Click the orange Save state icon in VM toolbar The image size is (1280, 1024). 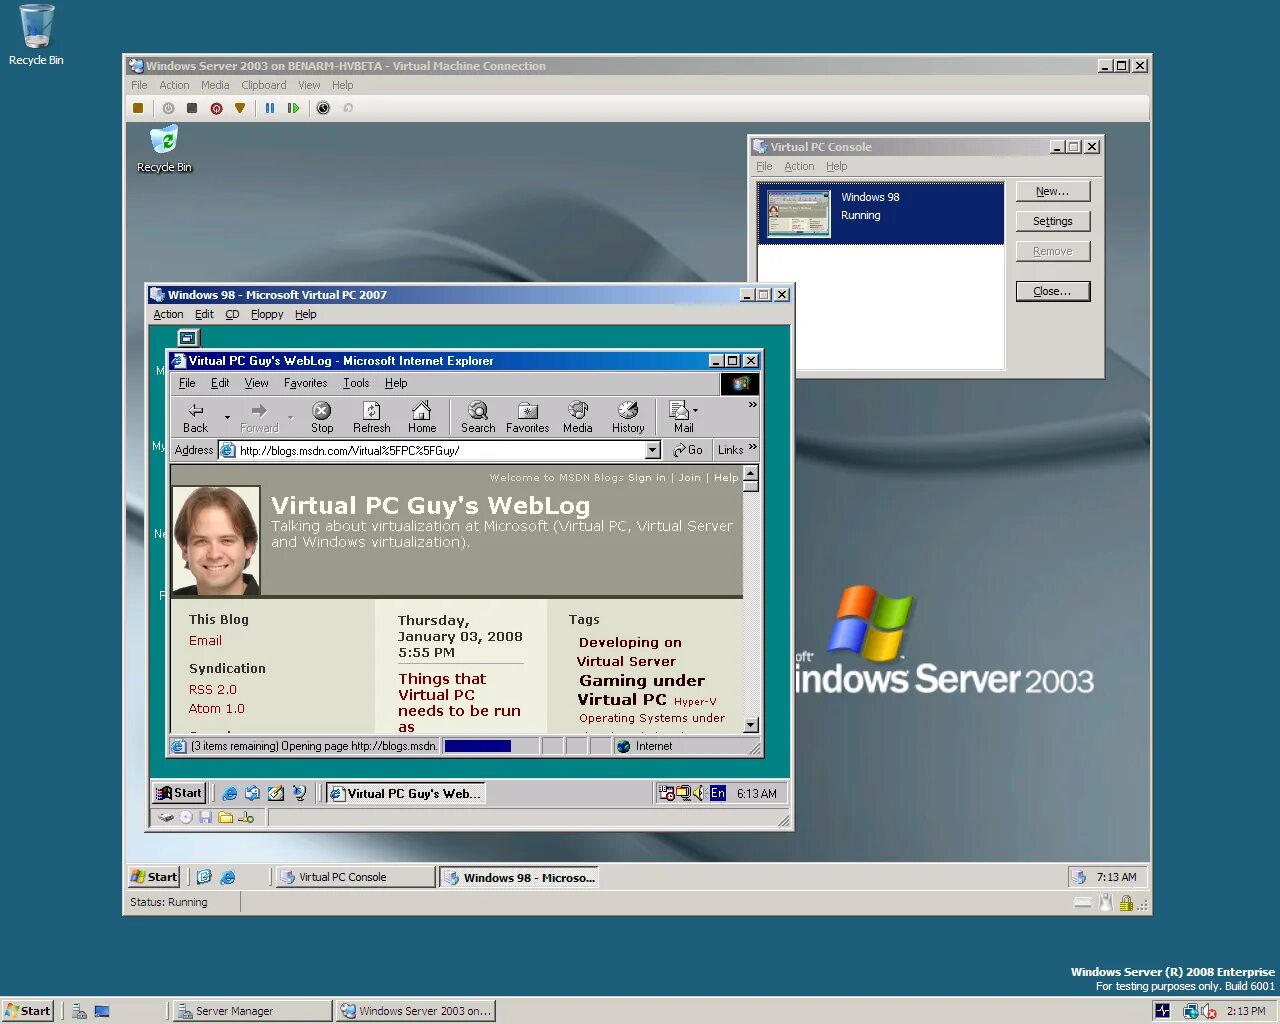pos(240,108)
